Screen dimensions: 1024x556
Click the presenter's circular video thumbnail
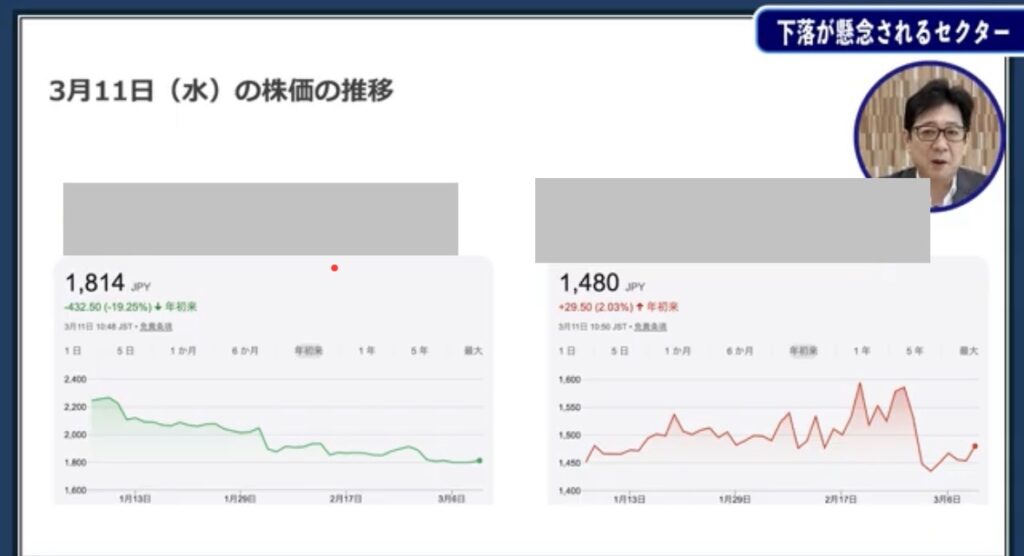(x=929, y=135)
